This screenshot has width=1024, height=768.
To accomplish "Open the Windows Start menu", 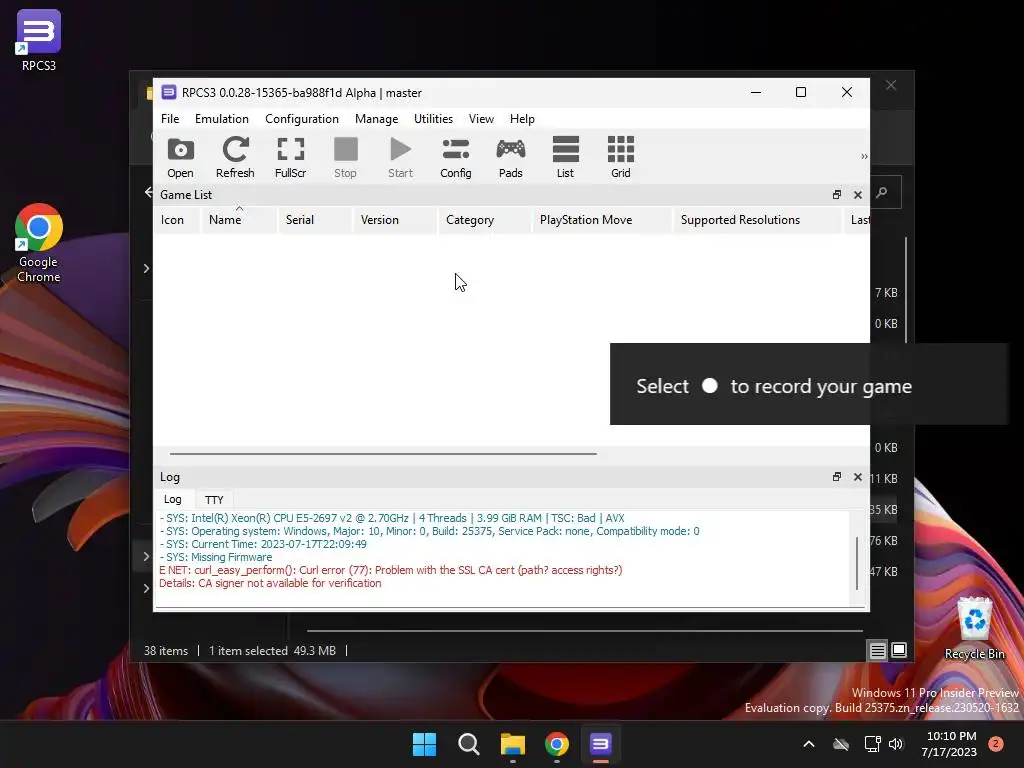I will coord(424,744).
